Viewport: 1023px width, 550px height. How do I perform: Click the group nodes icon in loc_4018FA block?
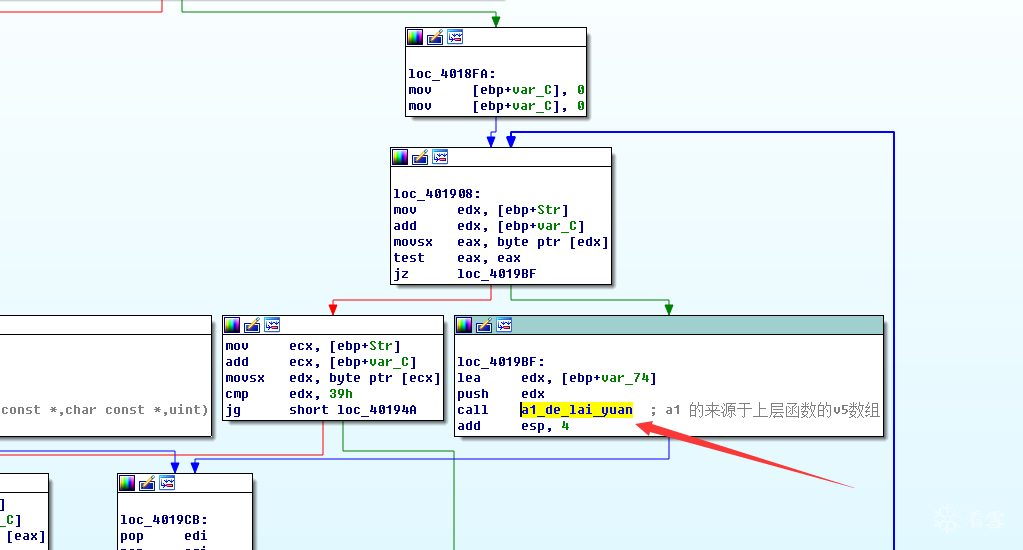click(x=455, y=37)
